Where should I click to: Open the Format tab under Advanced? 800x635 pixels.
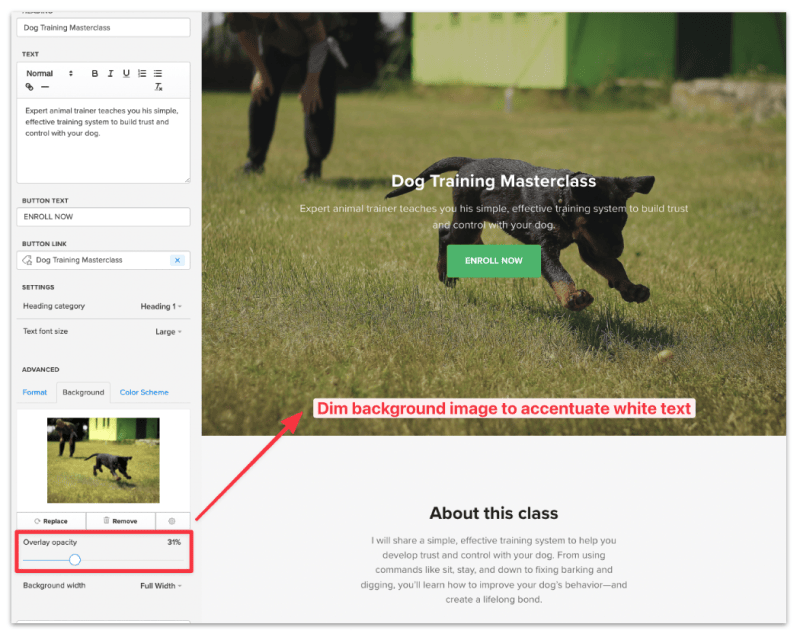(x=34, y=392)
